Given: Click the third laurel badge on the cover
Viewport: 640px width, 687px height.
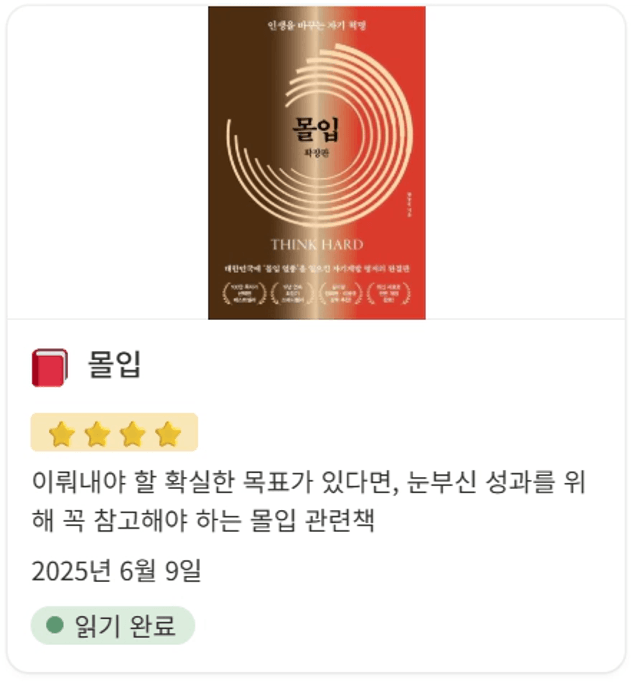Looking at the screenshot, I should point(340,294).
